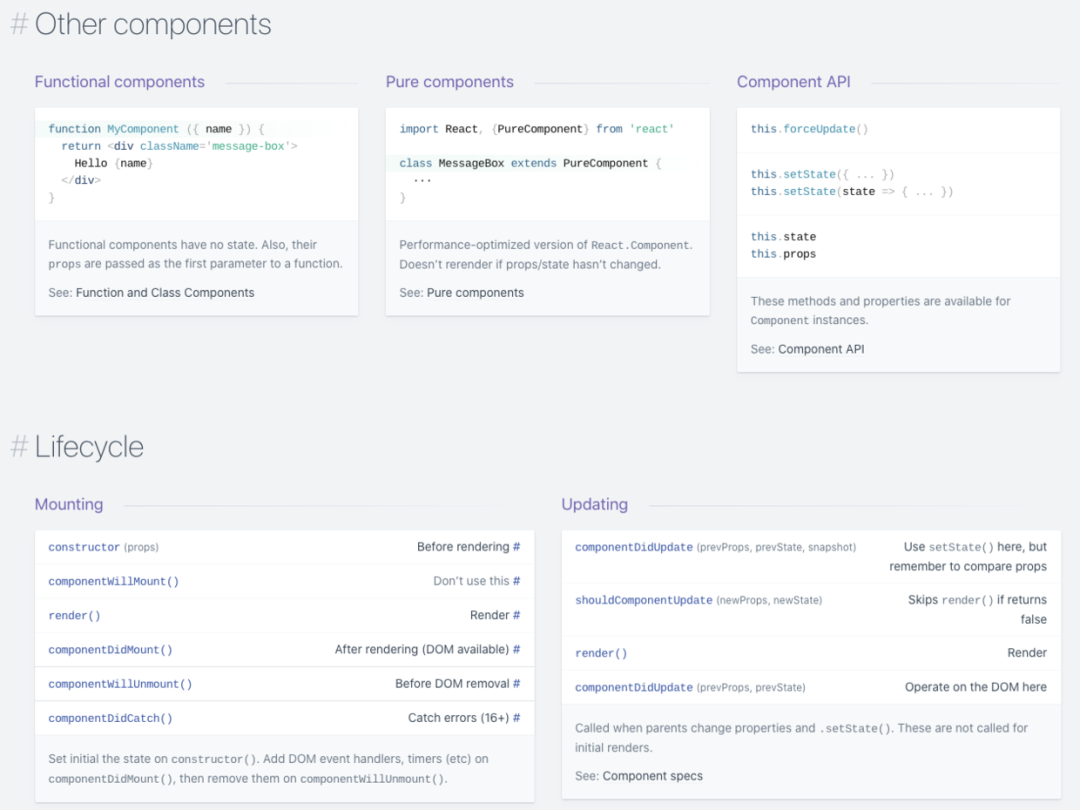The image size is (1080, 810).
Task: Click the # anchor beside 'Before rendering'
Action: tap(517, 547)
